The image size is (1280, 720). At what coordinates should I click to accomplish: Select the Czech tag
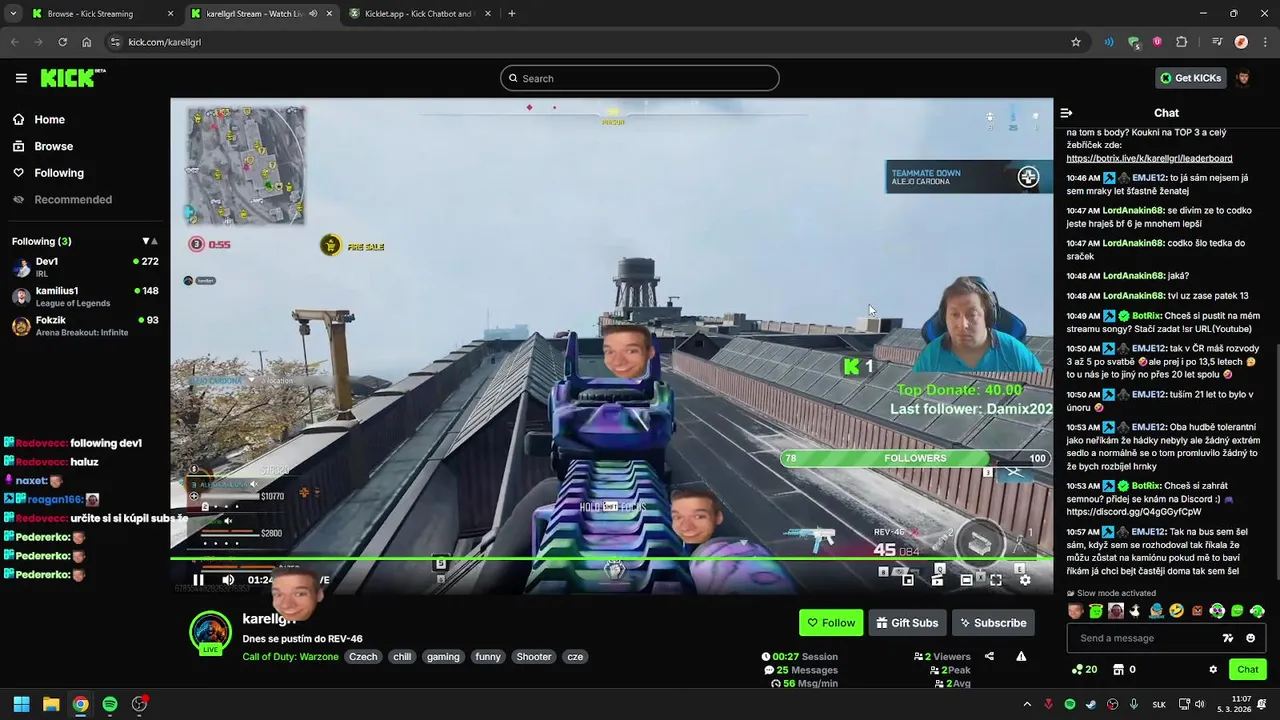(x=363, y=657)
